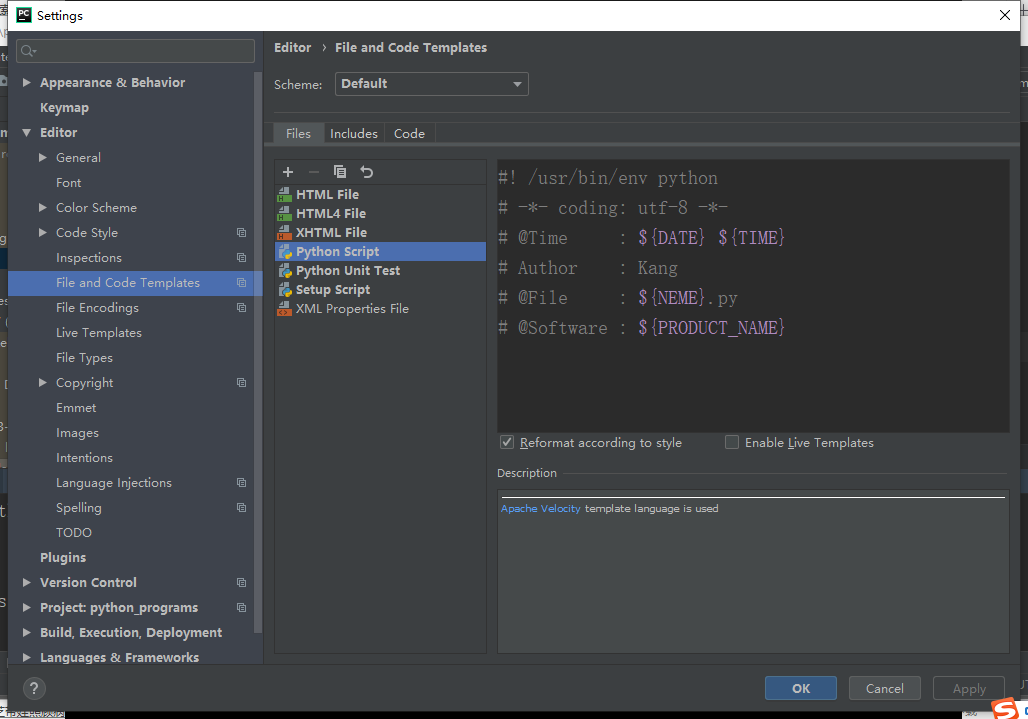Select the Setup Script template name
Screen dimensions: 1028x719
point(333,290)
